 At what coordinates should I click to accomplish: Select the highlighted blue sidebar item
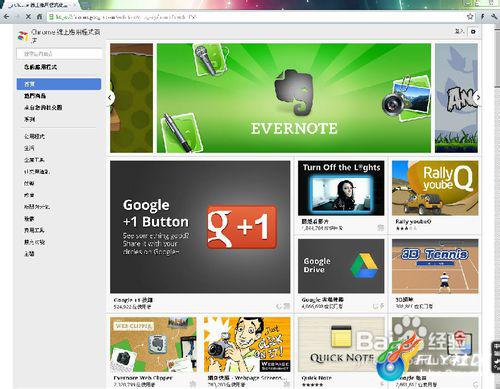tap(59, 84)
